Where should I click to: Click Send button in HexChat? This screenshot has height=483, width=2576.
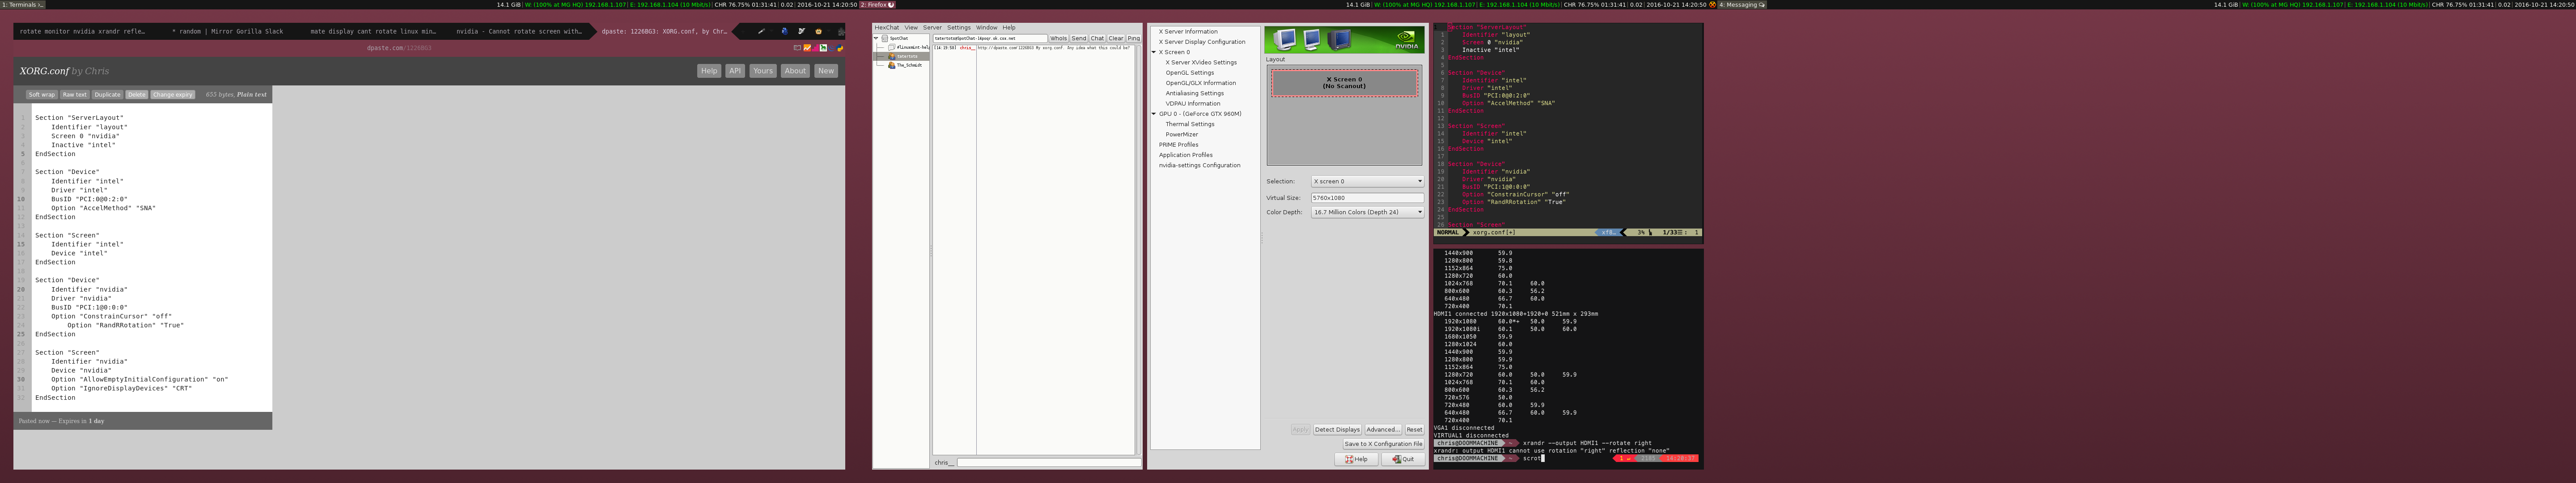tap(1079, 38)
